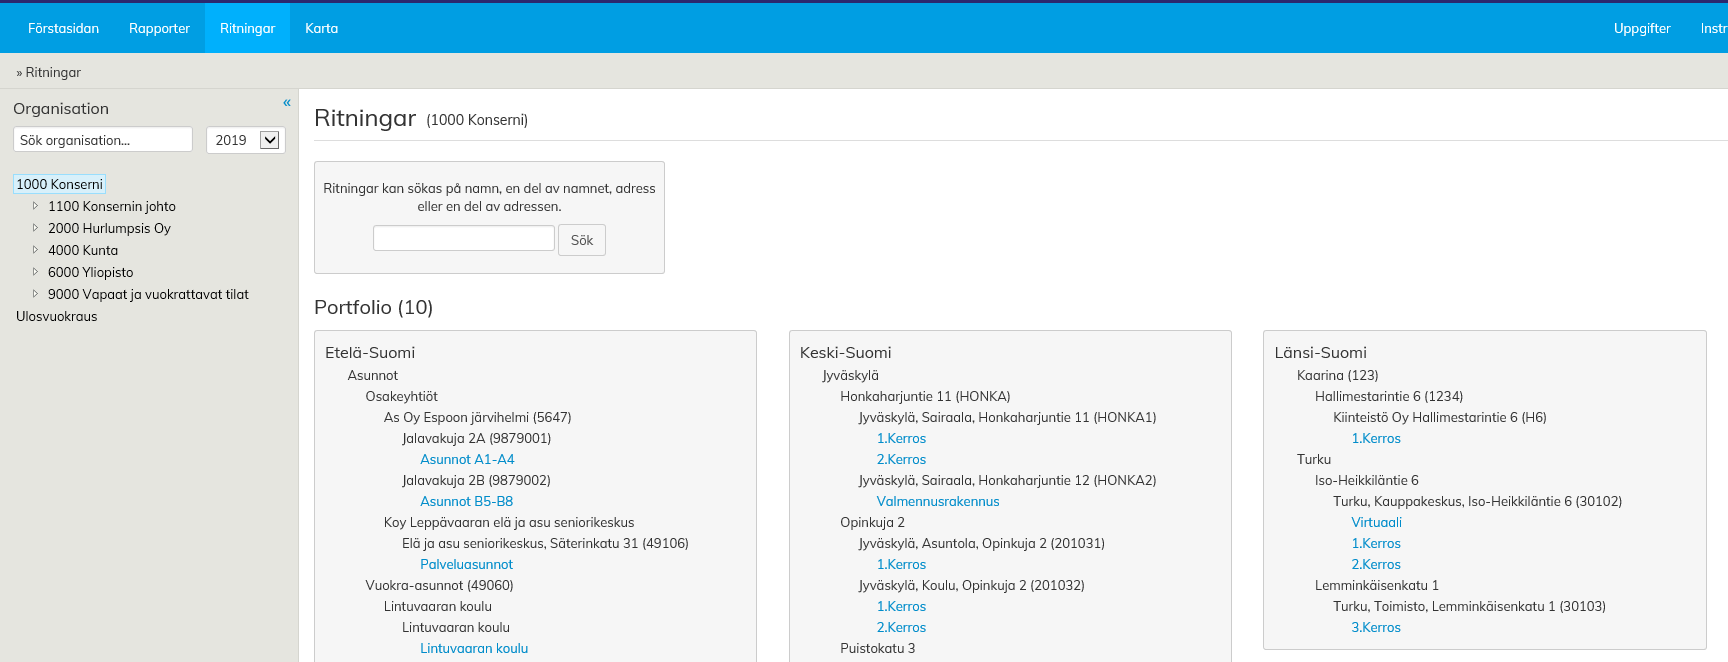Switch to the Rapporter tab
This screenshot has height=662, width=1728.
click(159, 28)
